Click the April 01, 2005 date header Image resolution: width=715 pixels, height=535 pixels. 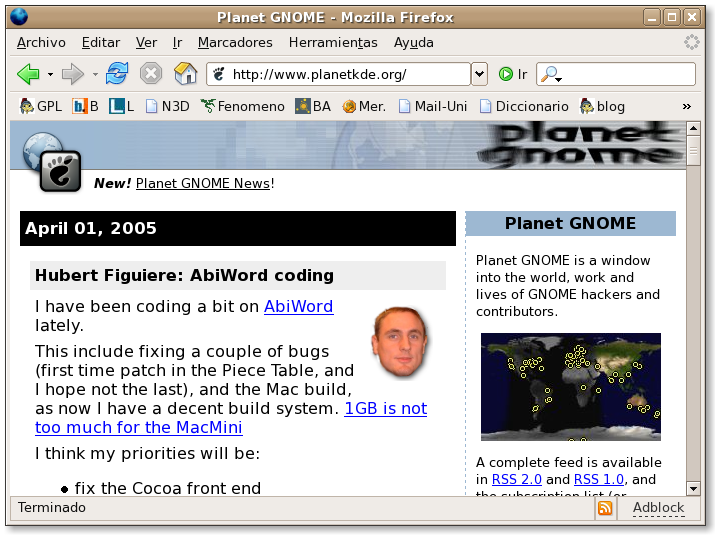[x=91, y=228]
